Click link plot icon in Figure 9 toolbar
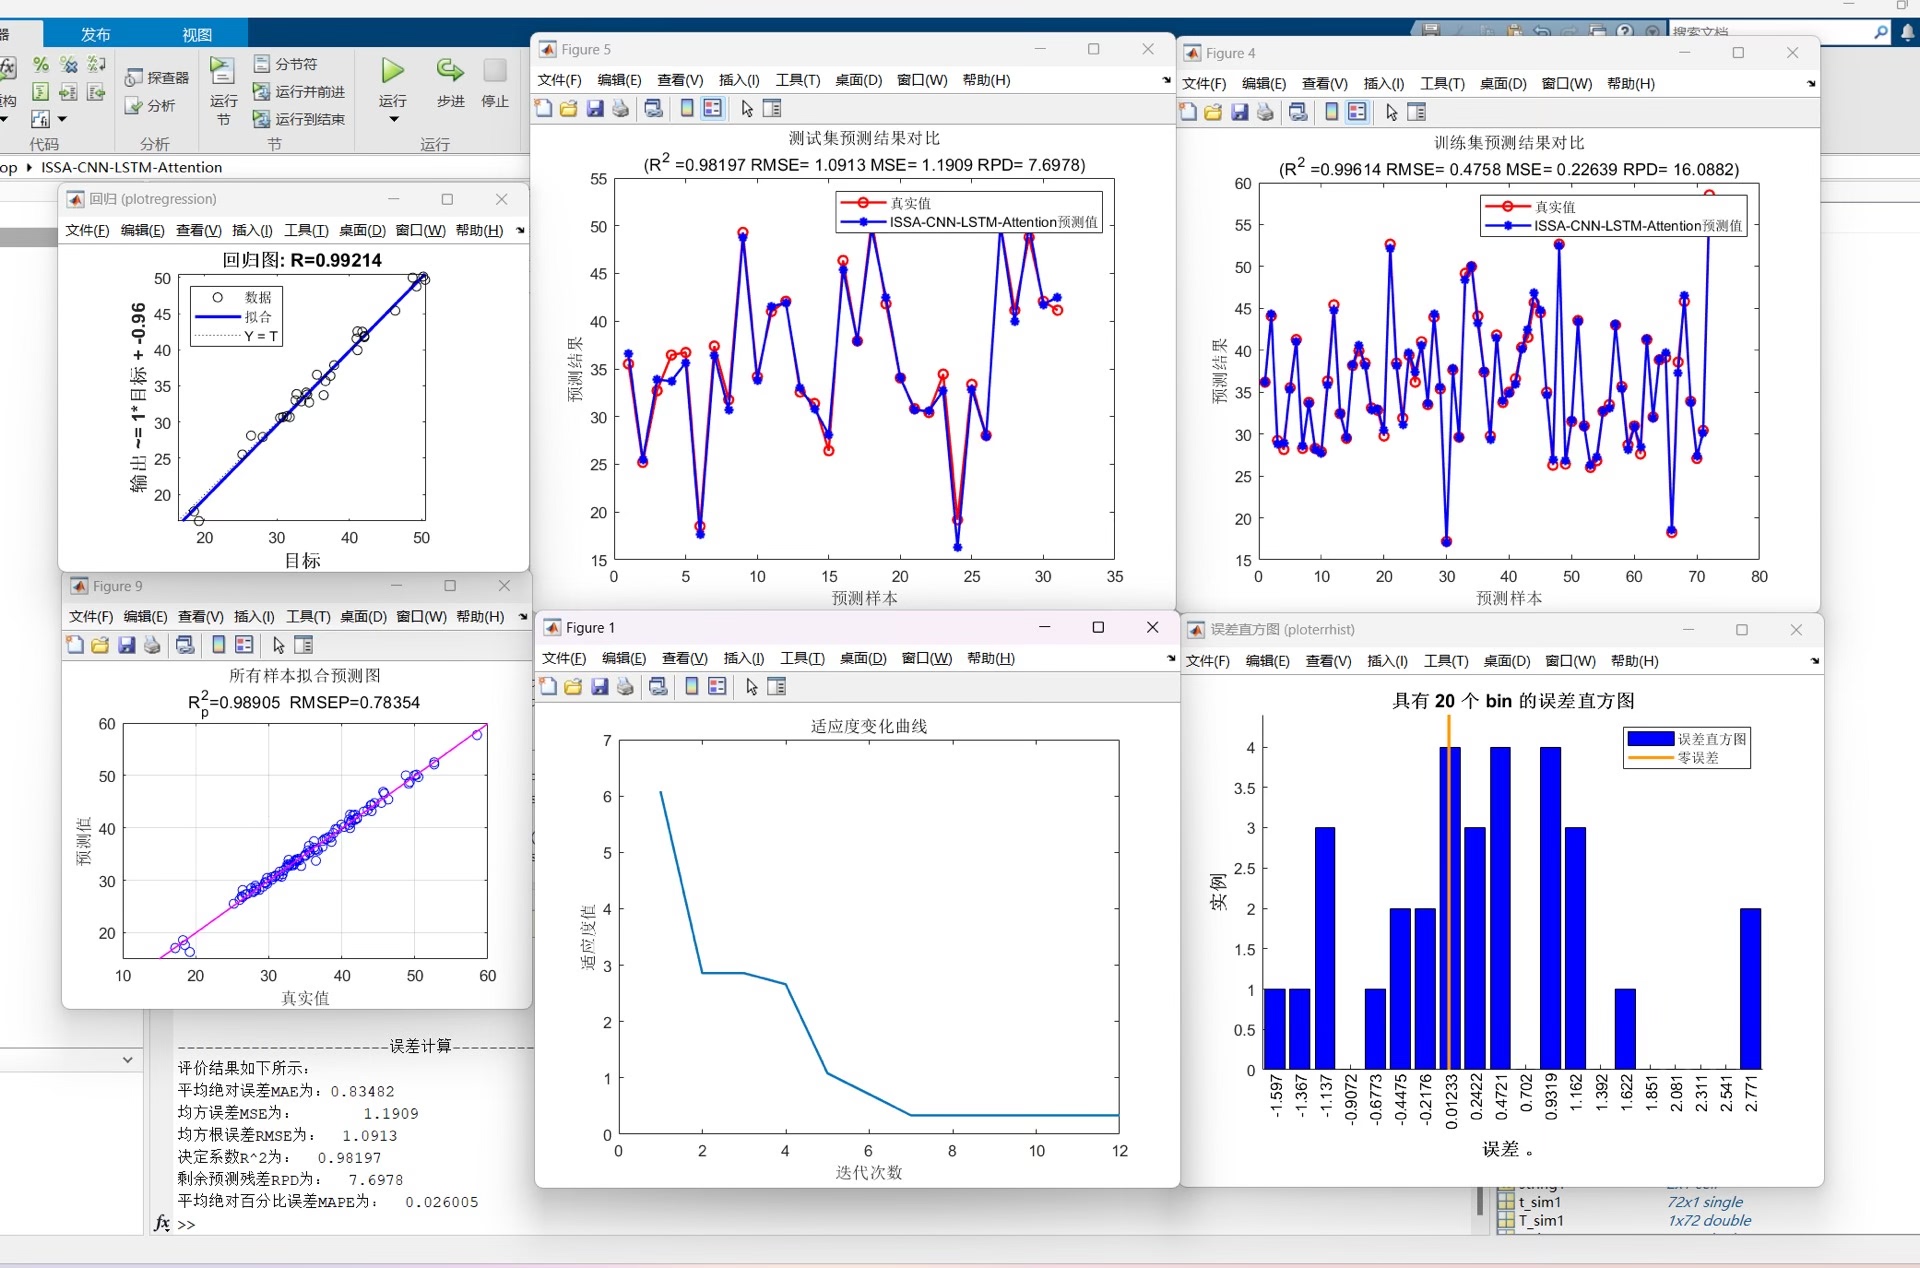Viewport: 1920px width, 1268px height. (x=185, y=645)
